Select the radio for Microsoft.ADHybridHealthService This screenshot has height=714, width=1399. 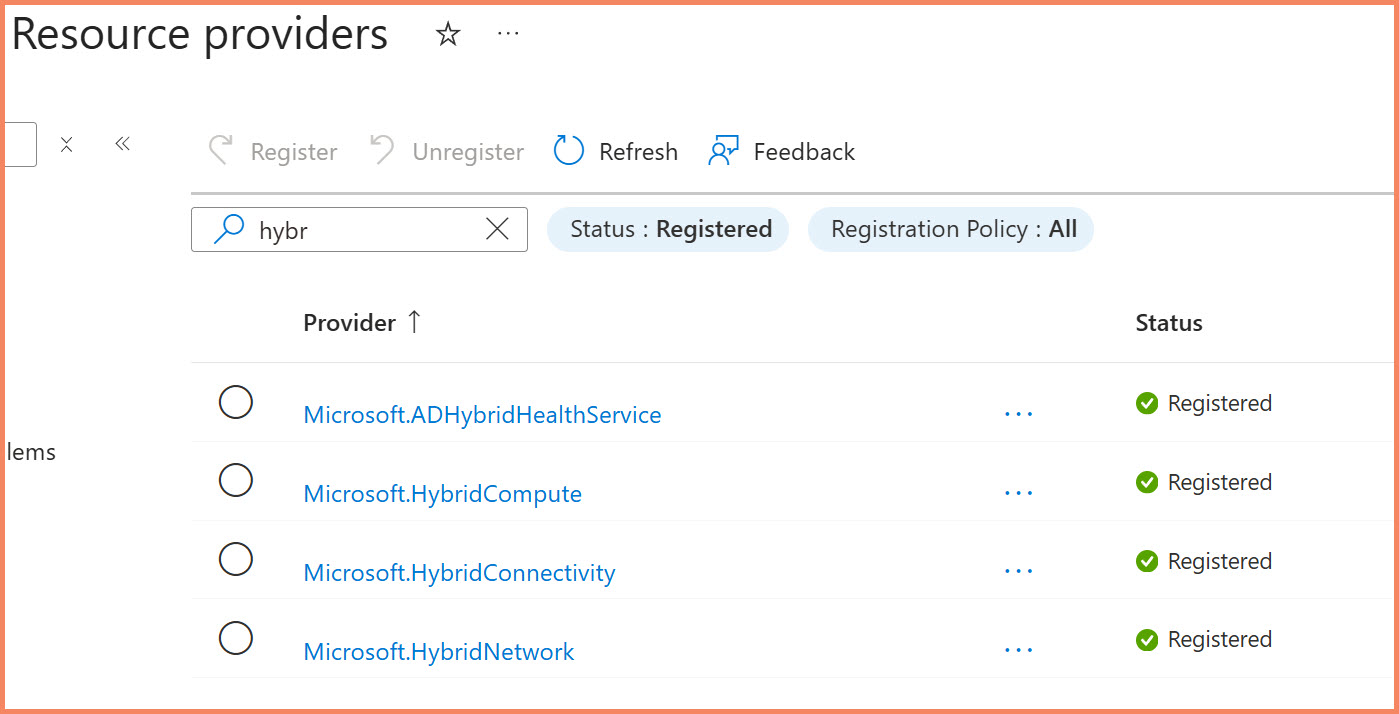point(236,402)
